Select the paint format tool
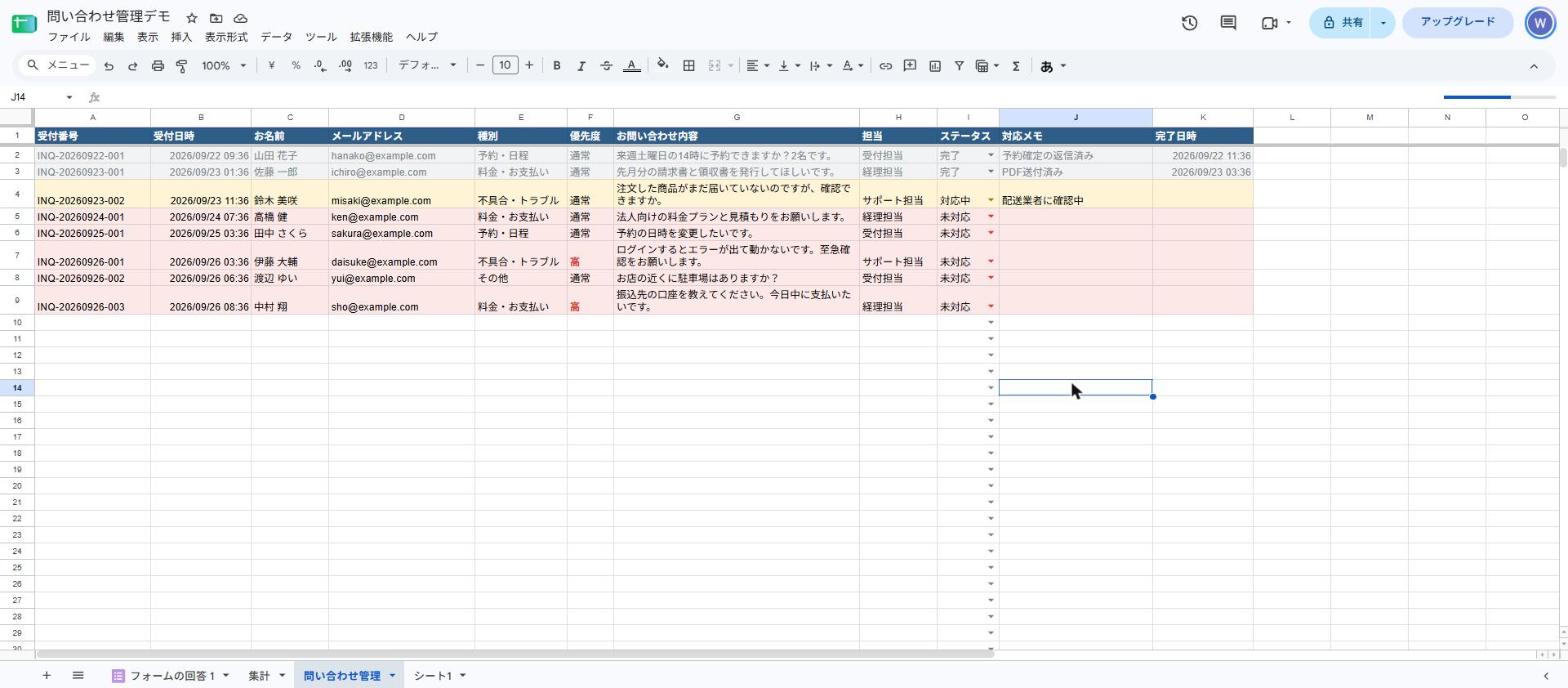 [182, 66]
